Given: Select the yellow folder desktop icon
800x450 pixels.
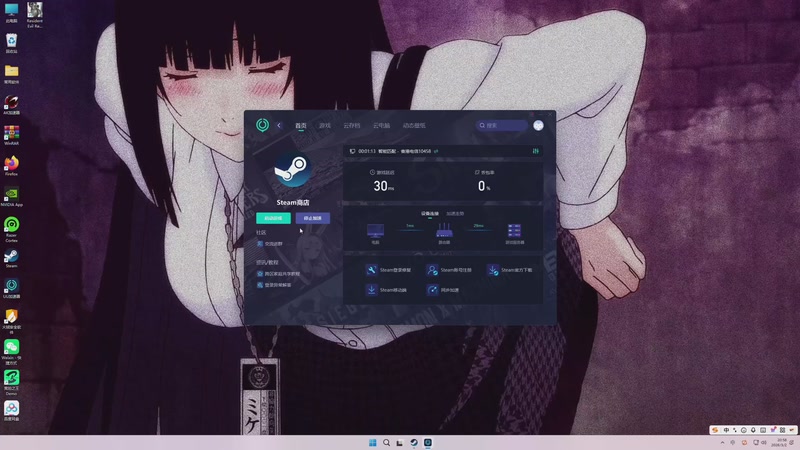Looking at the screenshot, I should click(x=11, y=74).
